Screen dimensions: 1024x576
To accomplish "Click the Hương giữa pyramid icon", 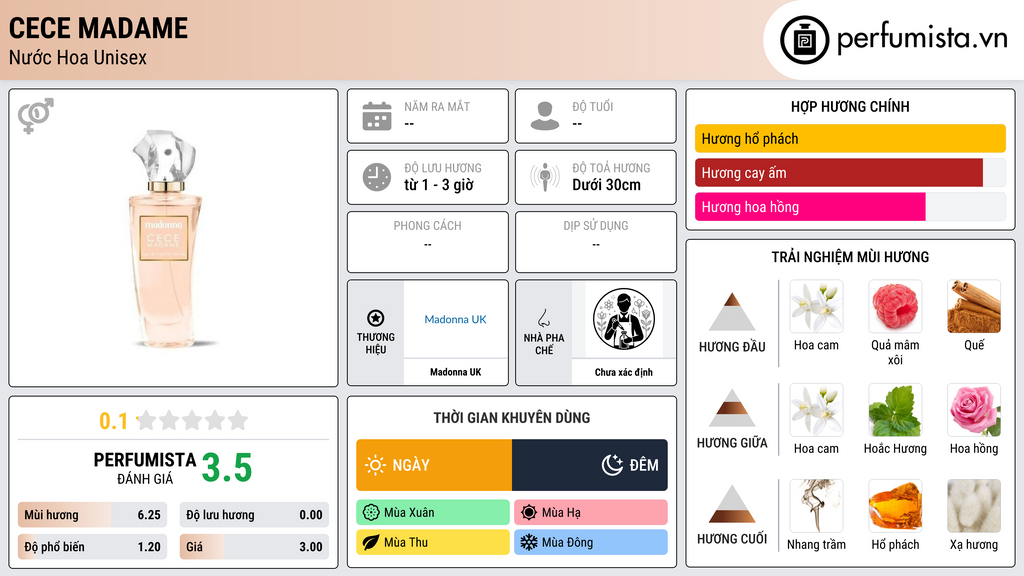I will pyautogui.click(x=732, y=408).
